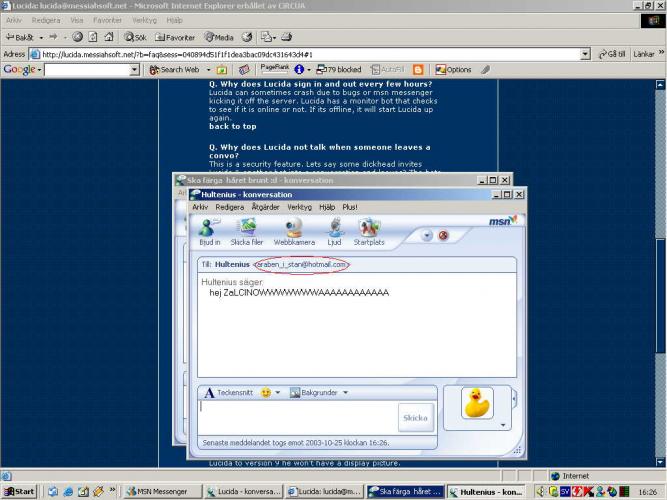
Task: Follow the 'back to top' link
Action: 232,127
